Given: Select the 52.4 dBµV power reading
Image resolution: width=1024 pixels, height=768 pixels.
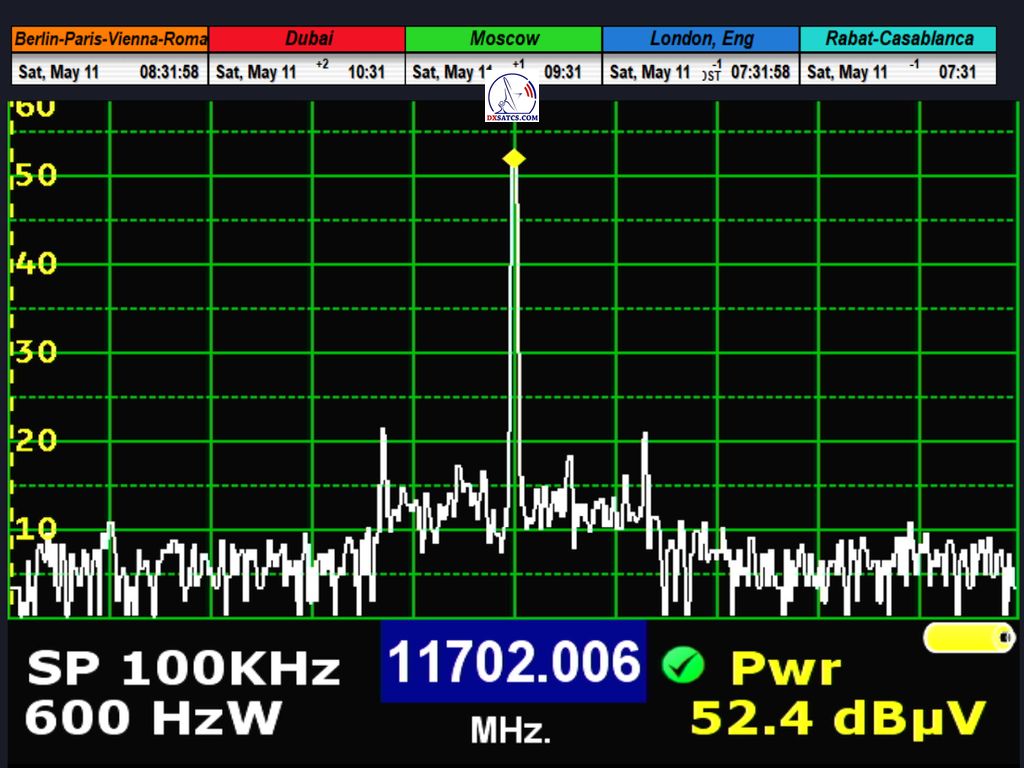Looking at the screenshot, I should [838, 718].
